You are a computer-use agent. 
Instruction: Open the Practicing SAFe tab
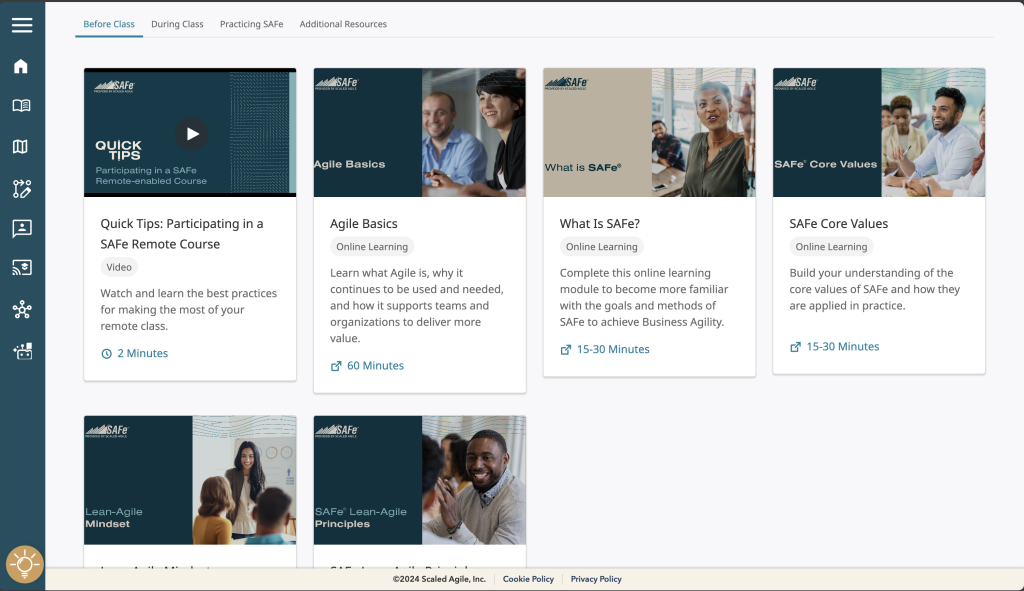(x=251, y=24)
